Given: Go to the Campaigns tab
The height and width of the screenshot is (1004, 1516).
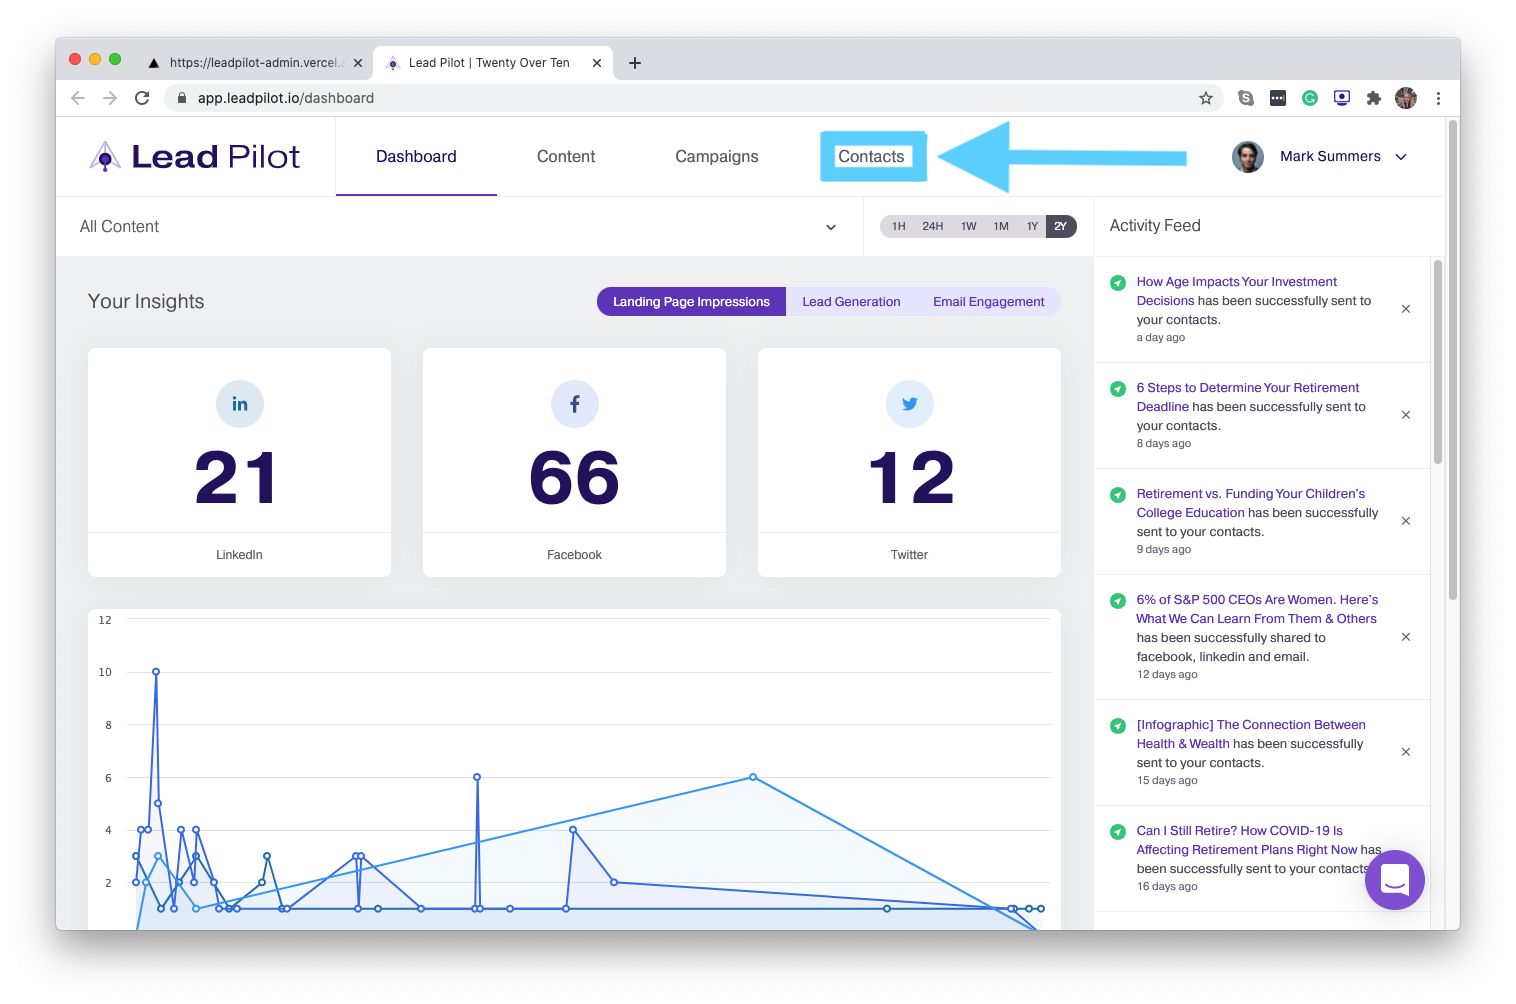Looking at the screenshot, I should [717, 157].
